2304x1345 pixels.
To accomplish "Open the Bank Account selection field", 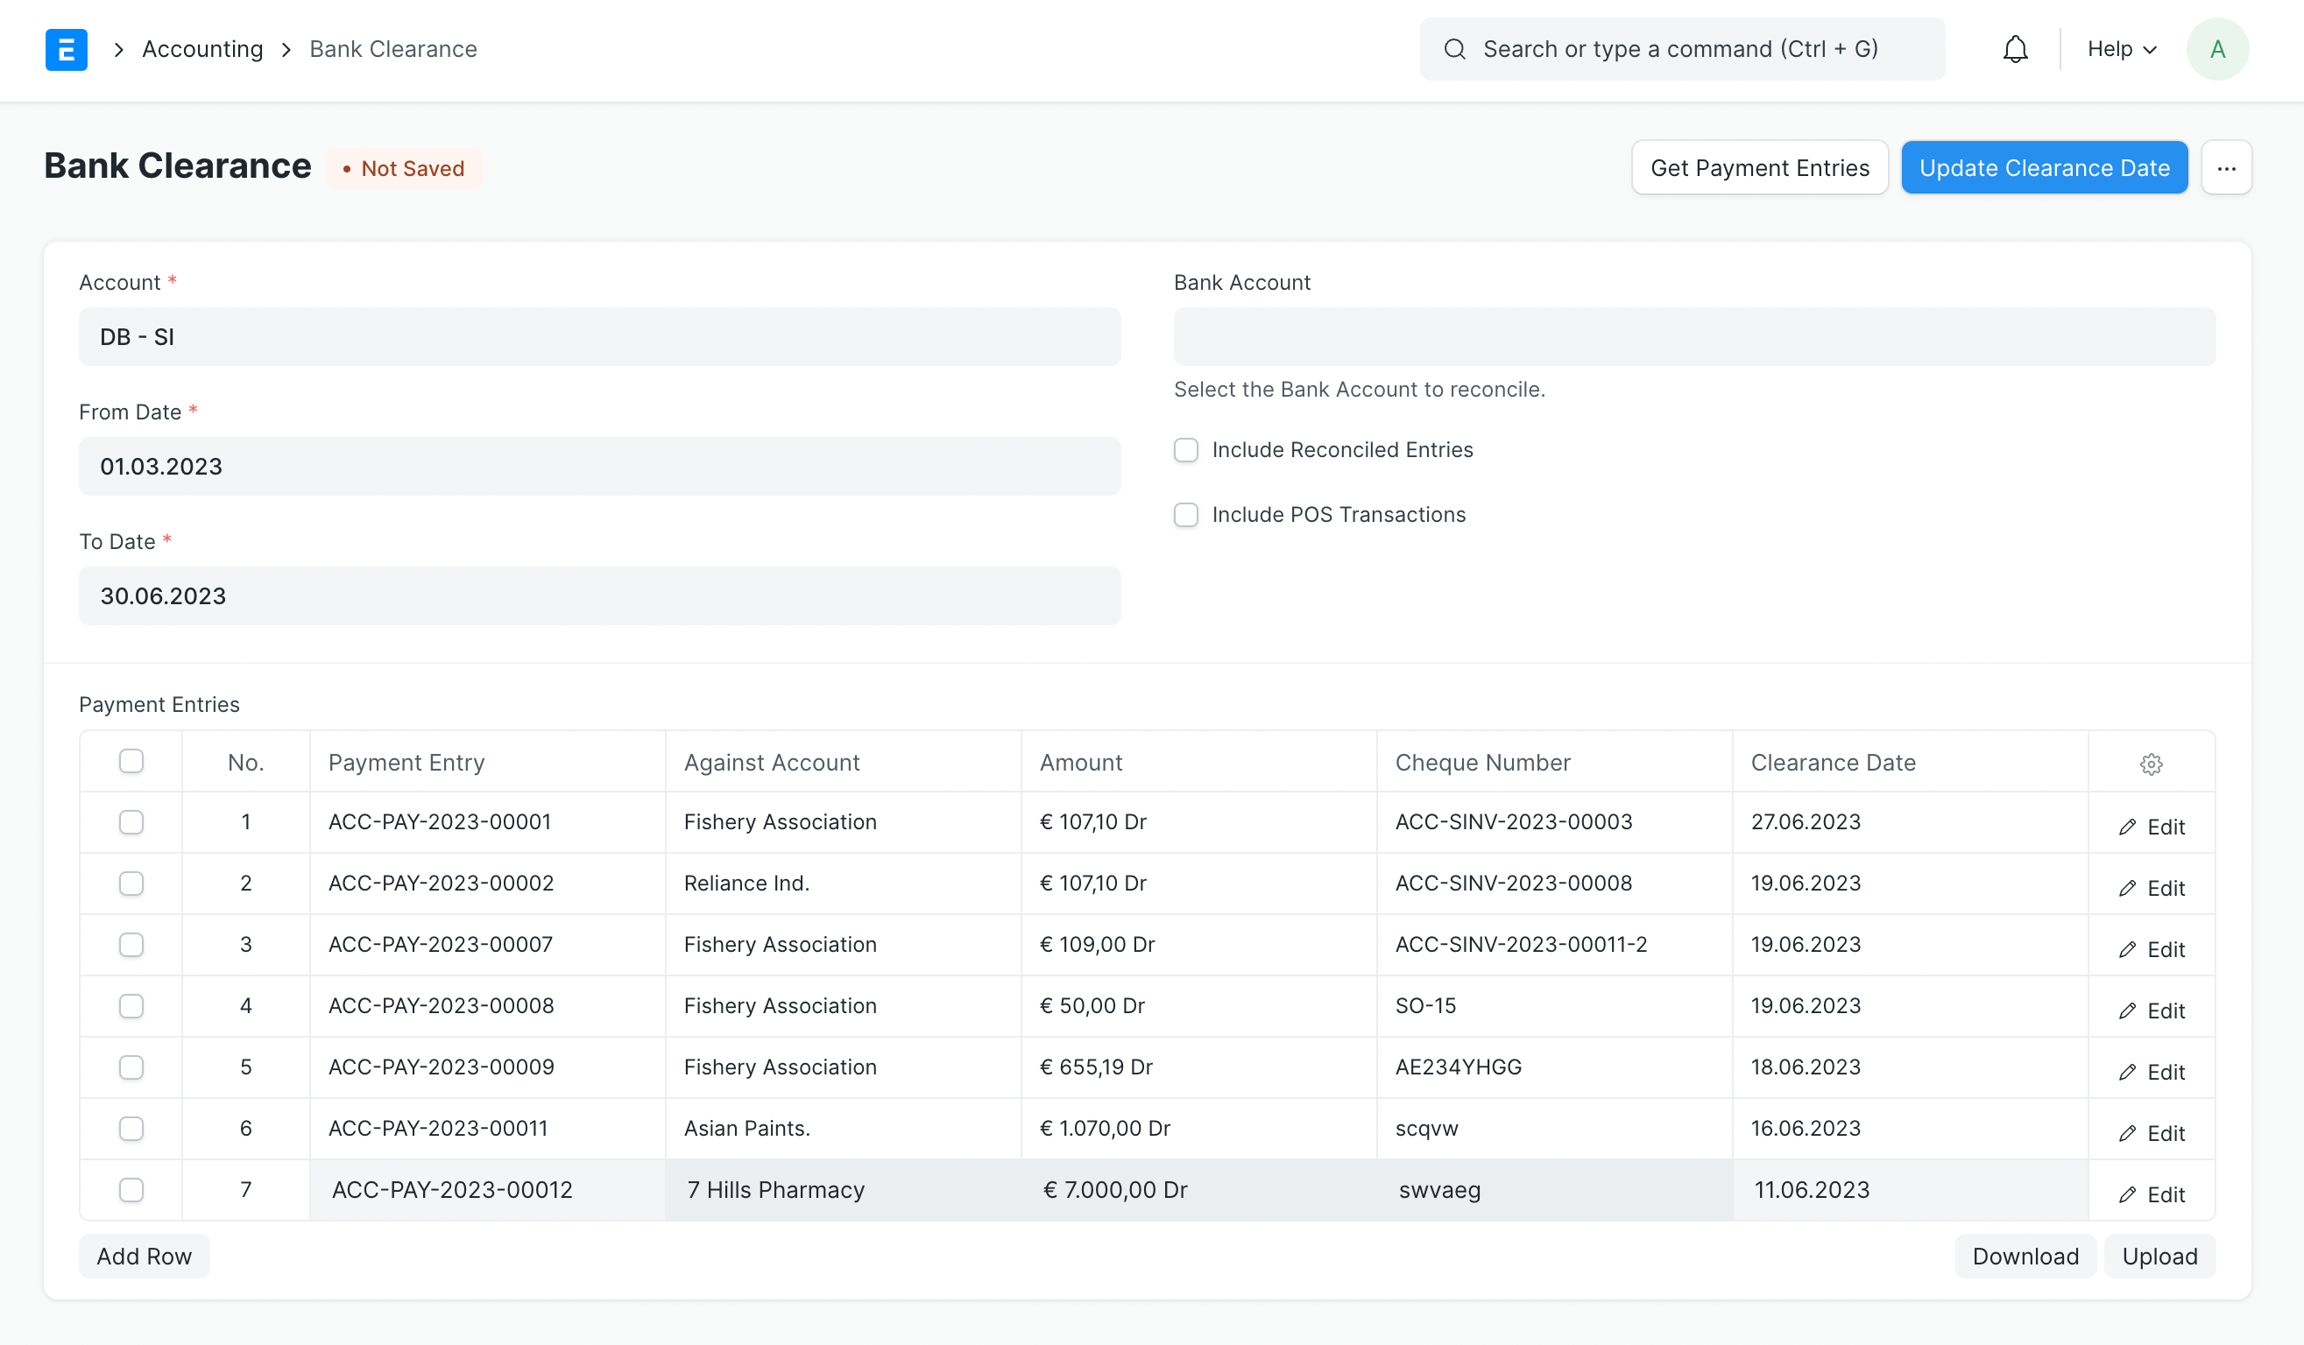I will (x=1694, y=337).
